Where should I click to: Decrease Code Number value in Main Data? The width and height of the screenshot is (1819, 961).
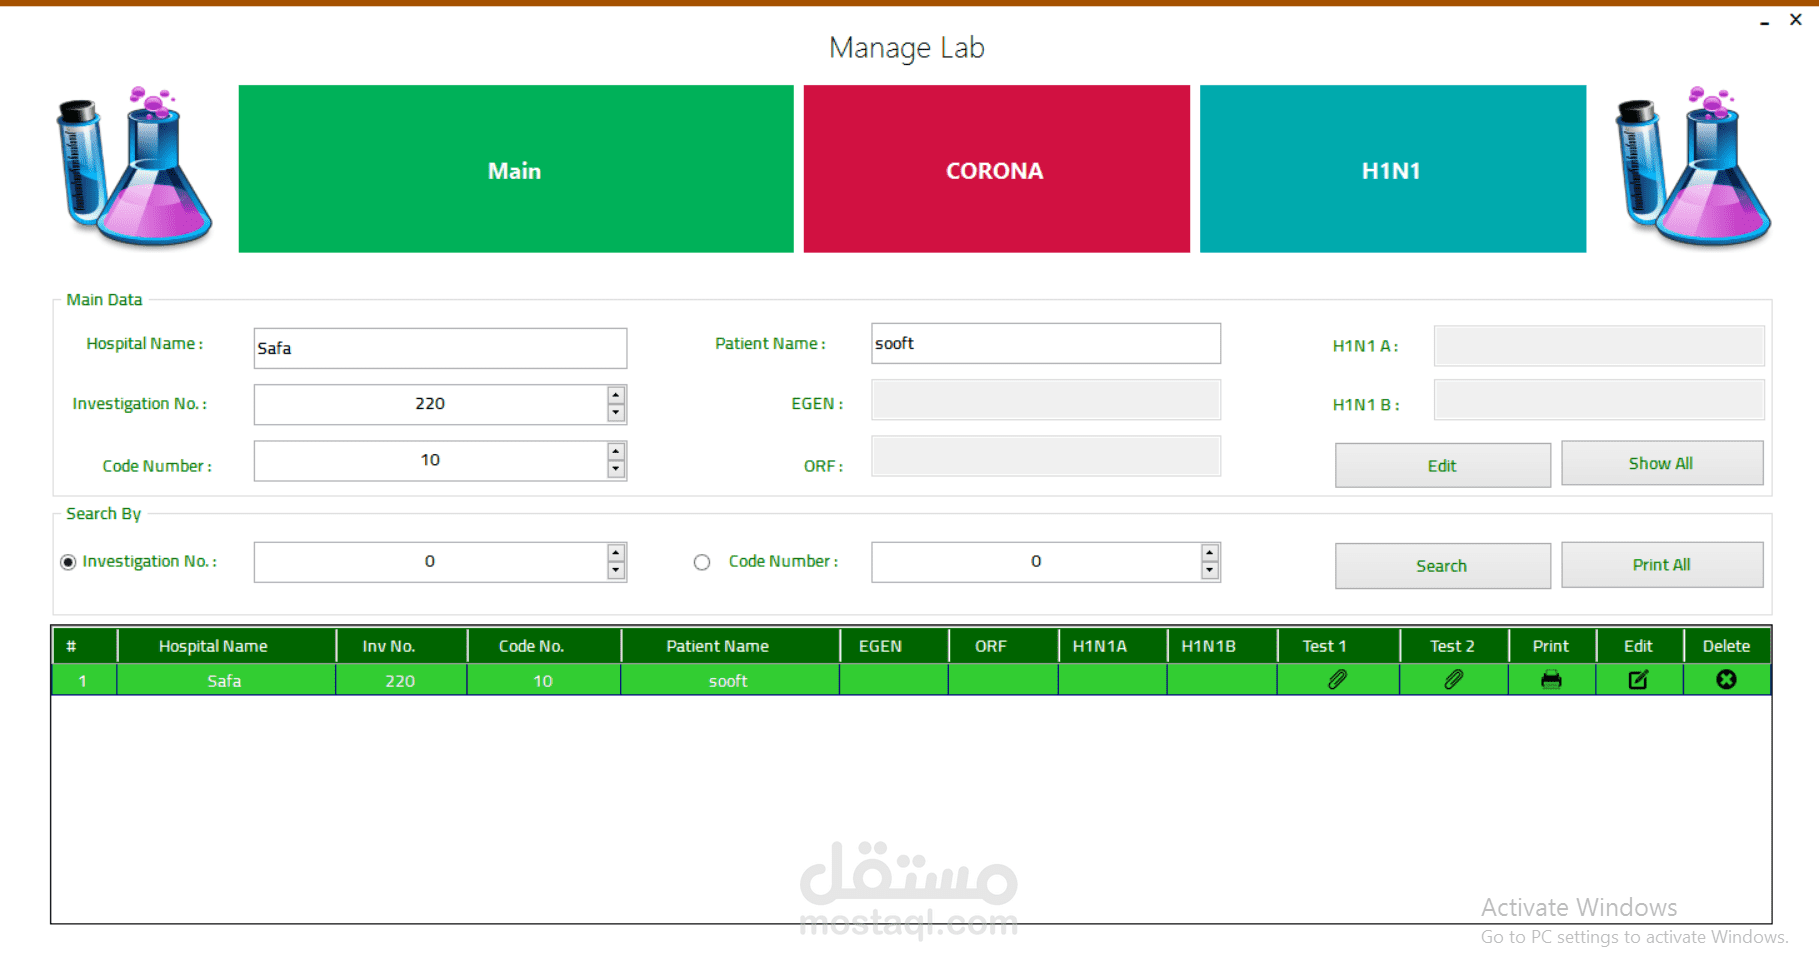(x=616, y=469)
